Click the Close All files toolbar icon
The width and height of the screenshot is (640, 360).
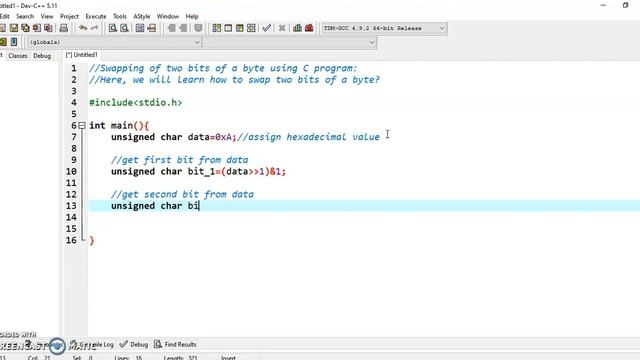[x=48, y=28]
